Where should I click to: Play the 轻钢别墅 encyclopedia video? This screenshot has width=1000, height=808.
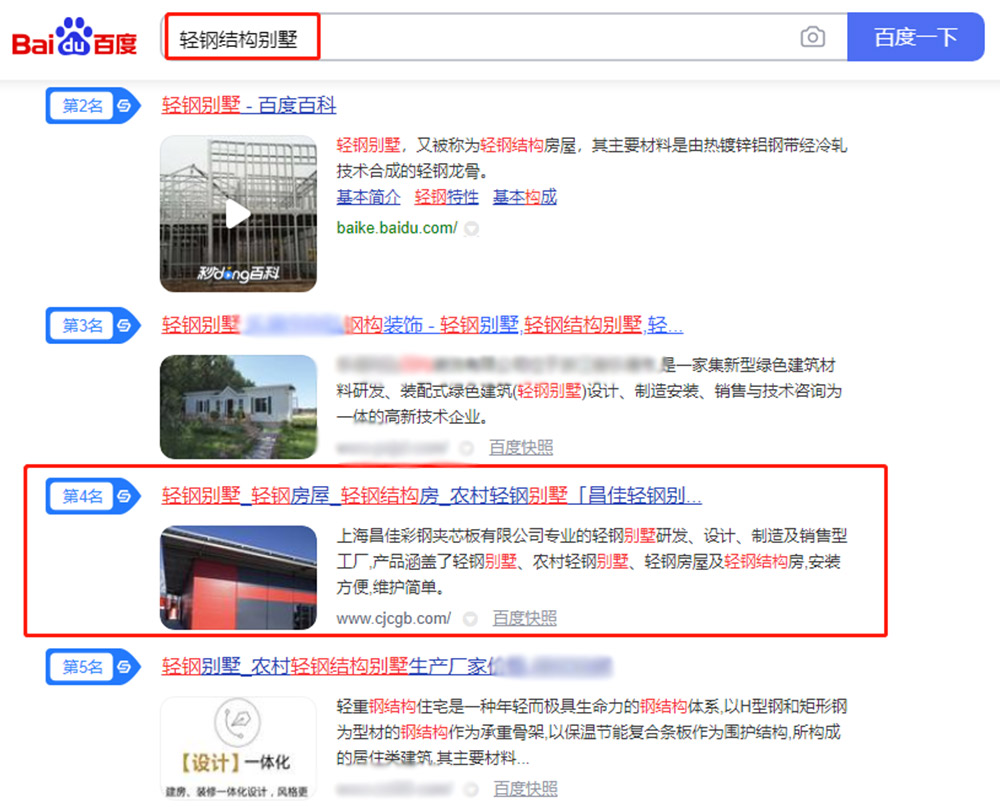click(237, 213)
